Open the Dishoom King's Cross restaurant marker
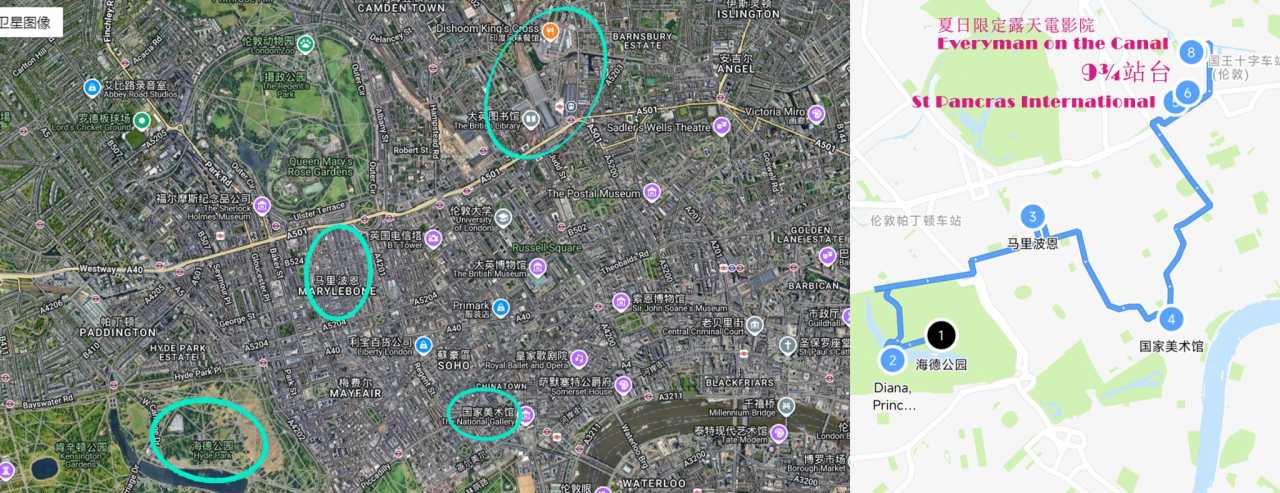 point(552,29)
